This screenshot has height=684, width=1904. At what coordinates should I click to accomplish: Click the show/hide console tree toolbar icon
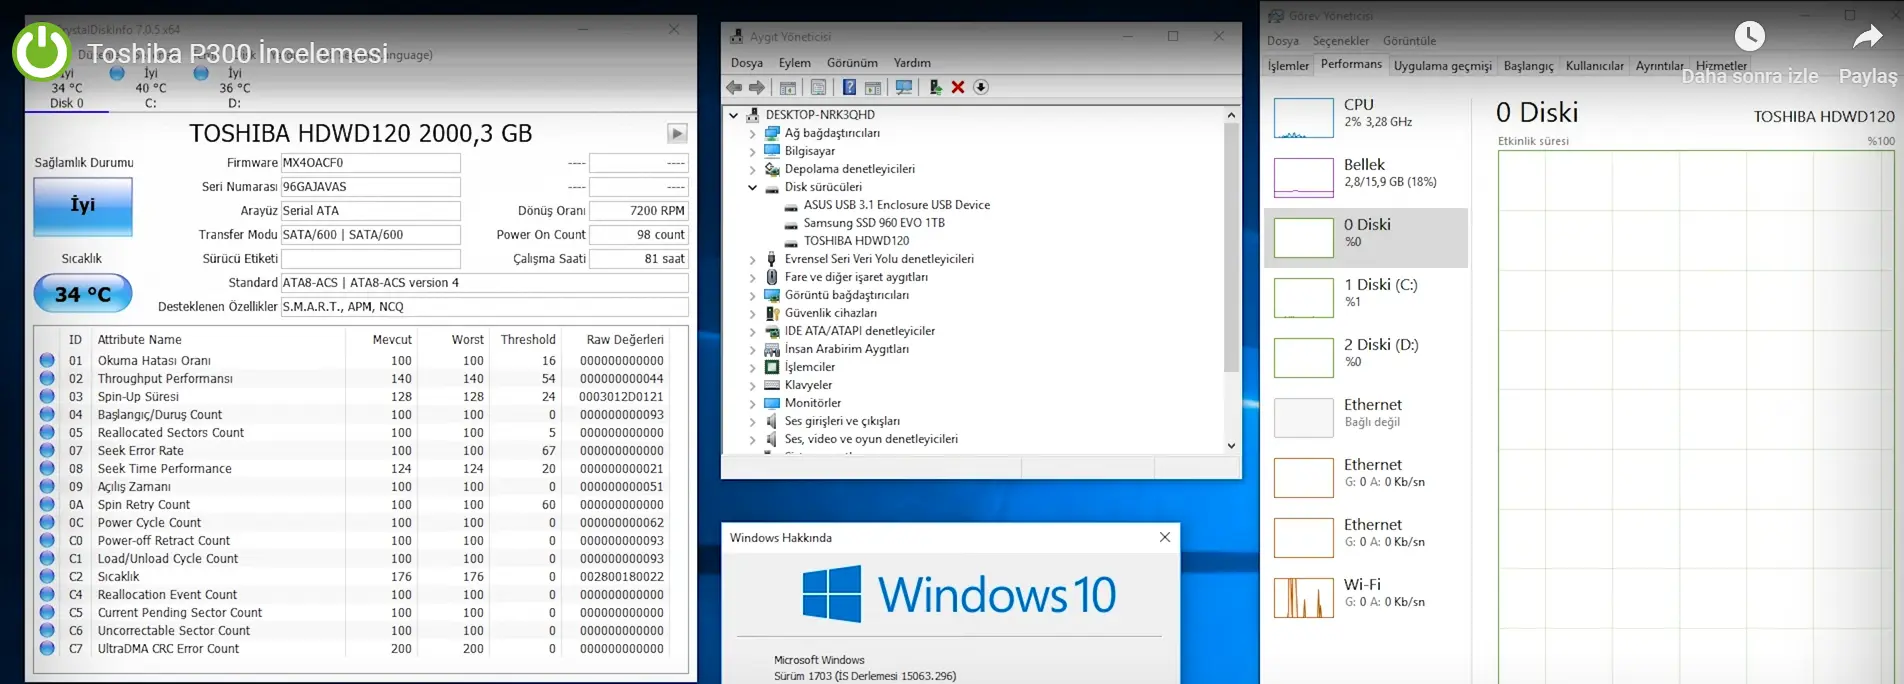click(788, 87)
